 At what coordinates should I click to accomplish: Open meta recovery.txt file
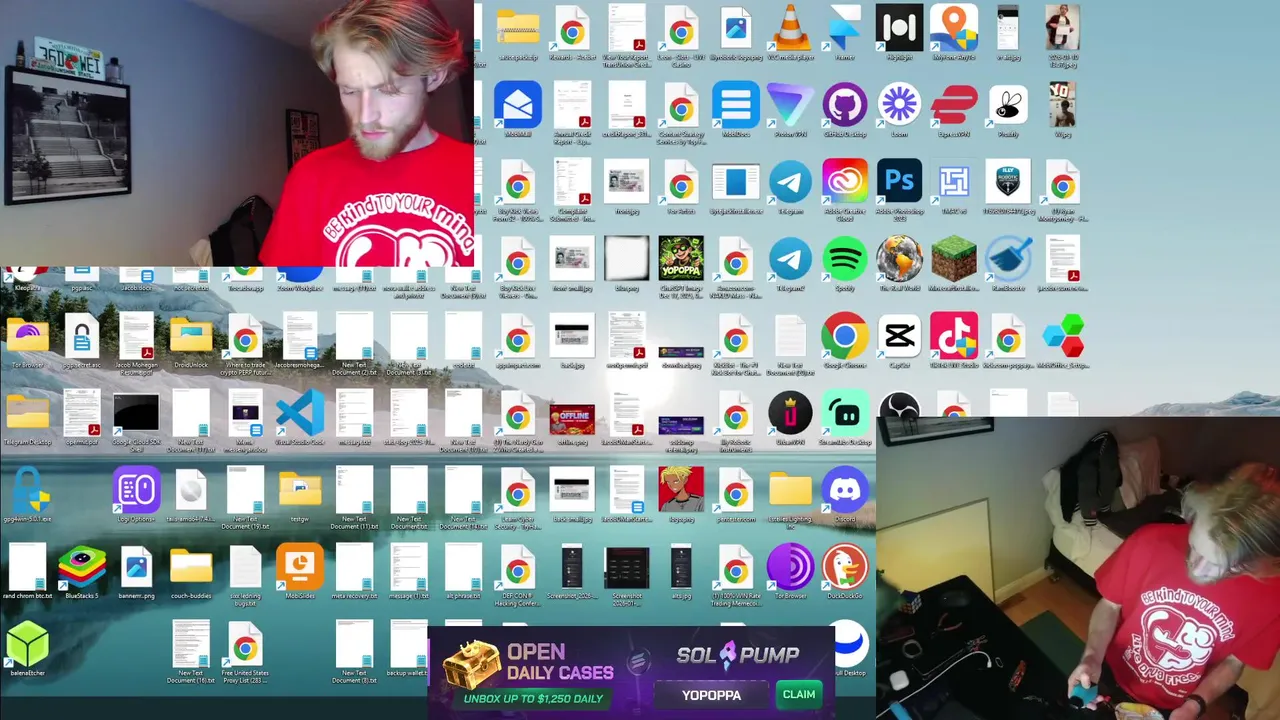tap(354, 568)
